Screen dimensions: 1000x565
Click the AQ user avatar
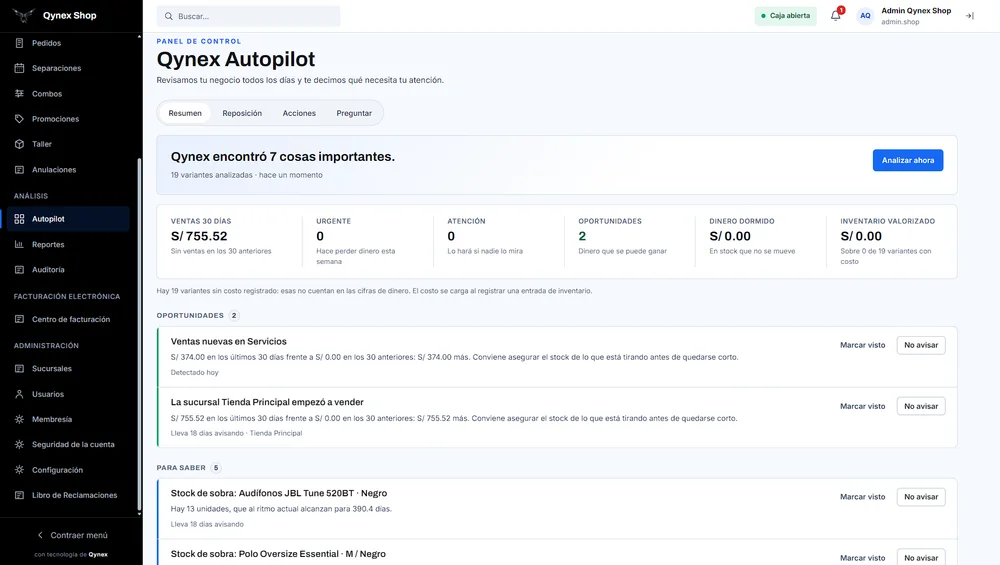coord(865,16)
